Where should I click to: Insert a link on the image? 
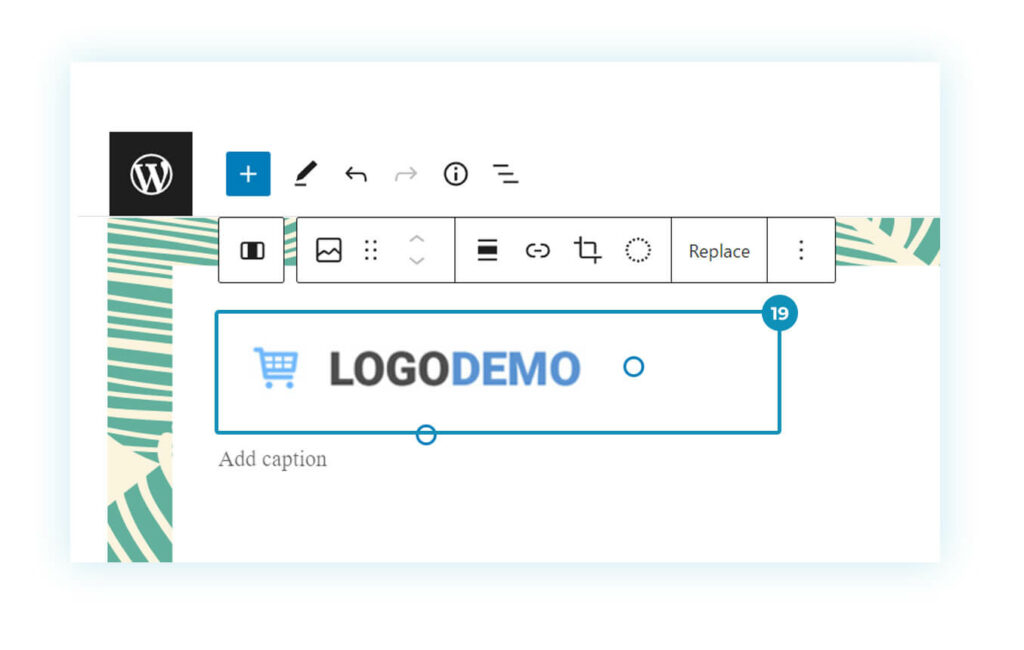coord(537,250)
